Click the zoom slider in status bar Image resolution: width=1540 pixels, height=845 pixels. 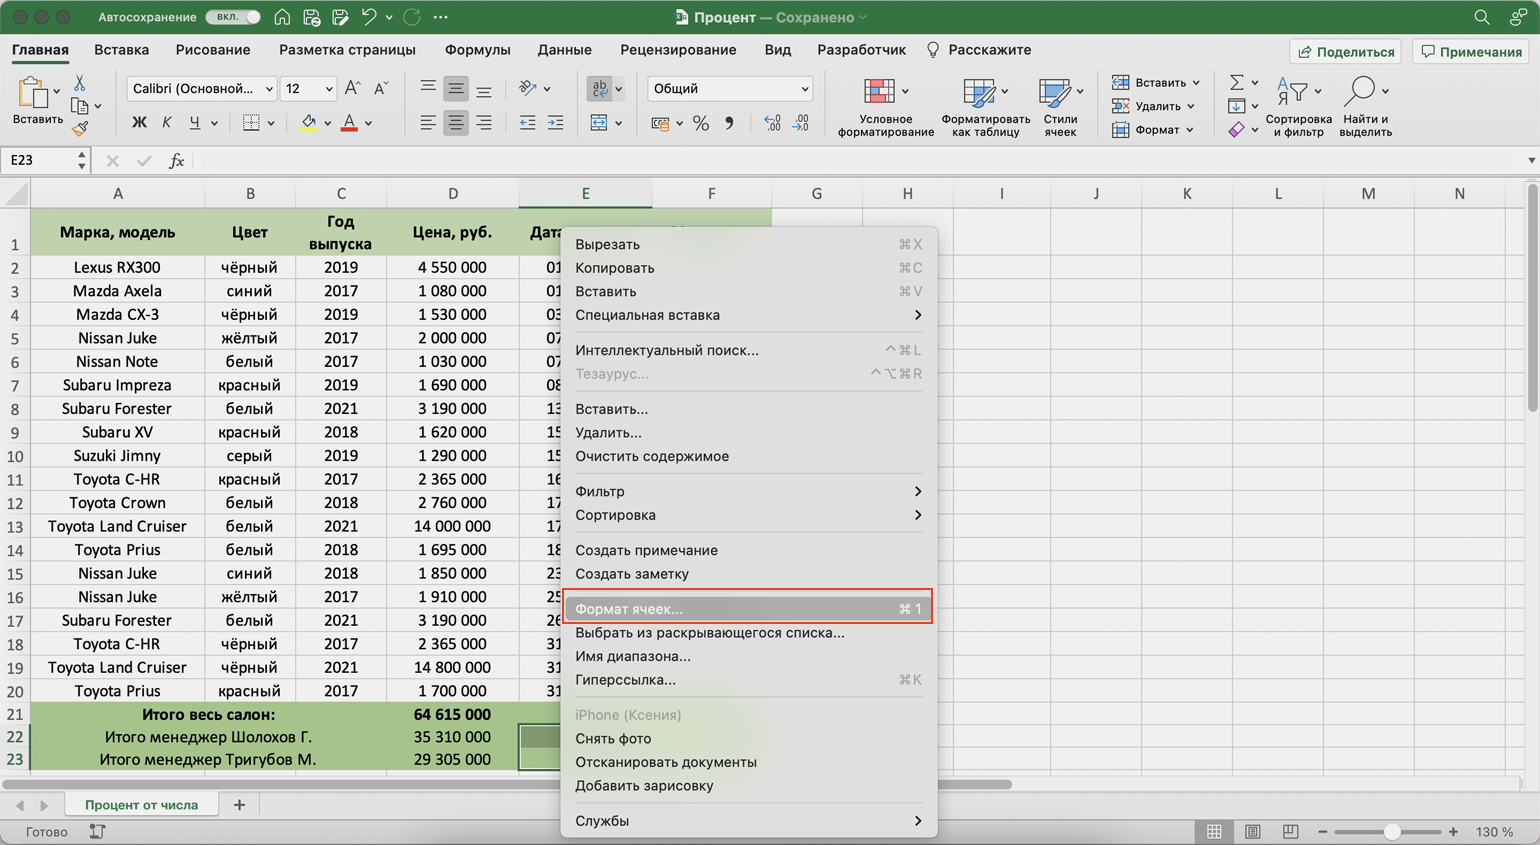(x=1390, y=832)
